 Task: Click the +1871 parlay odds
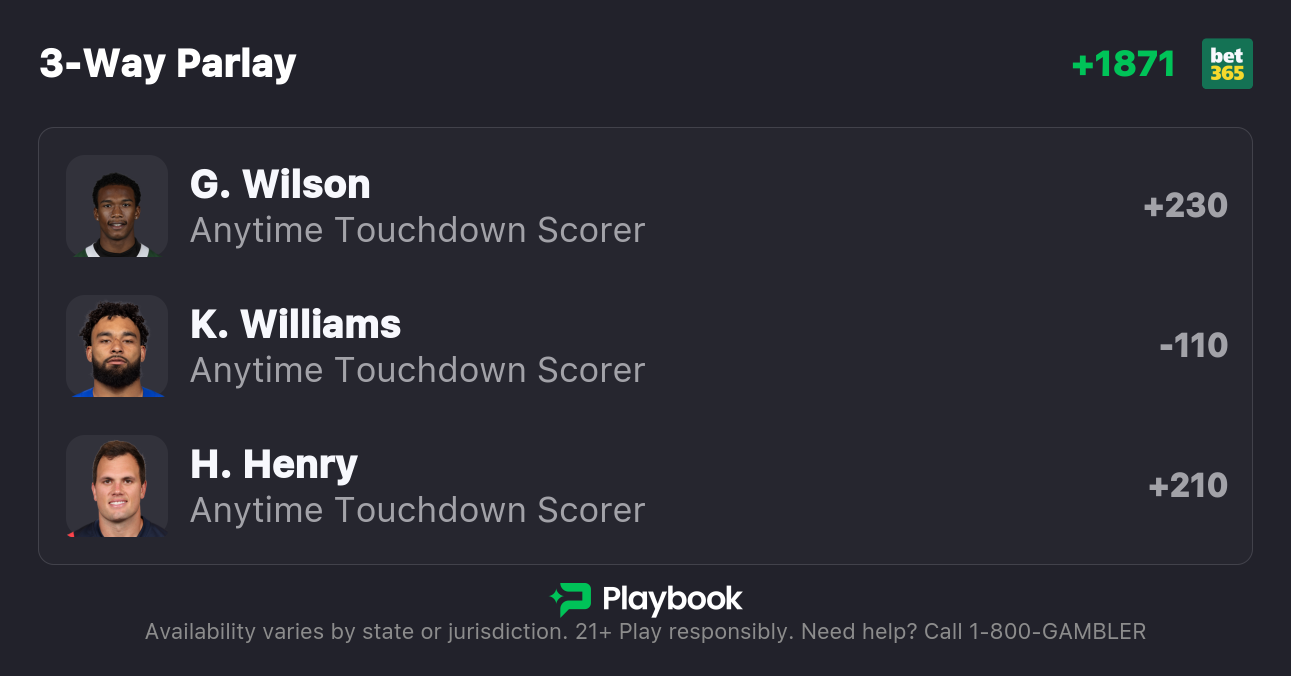[x=1123, y=64]
